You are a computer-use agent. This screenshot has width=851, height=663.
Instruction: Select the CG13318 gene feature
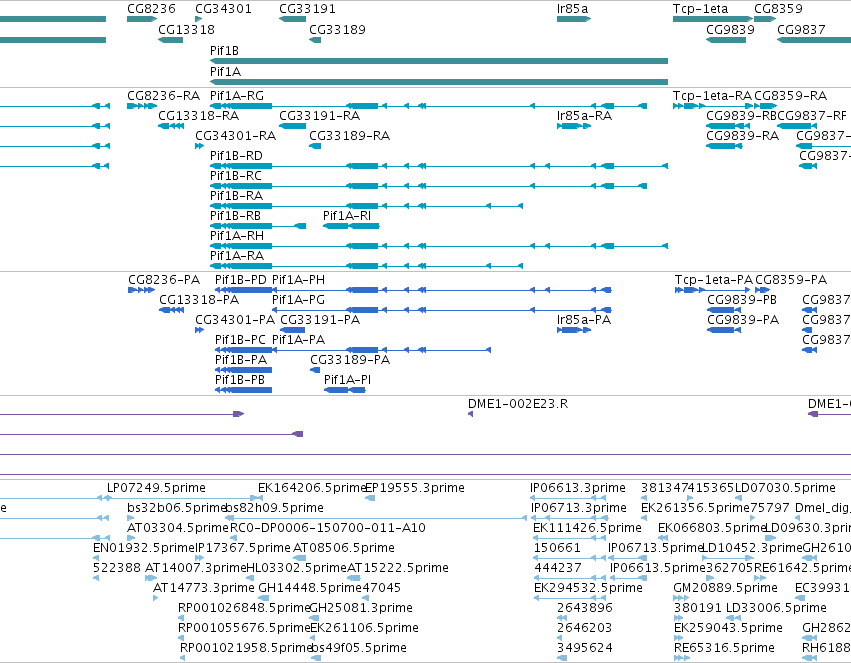pos(170,40)
